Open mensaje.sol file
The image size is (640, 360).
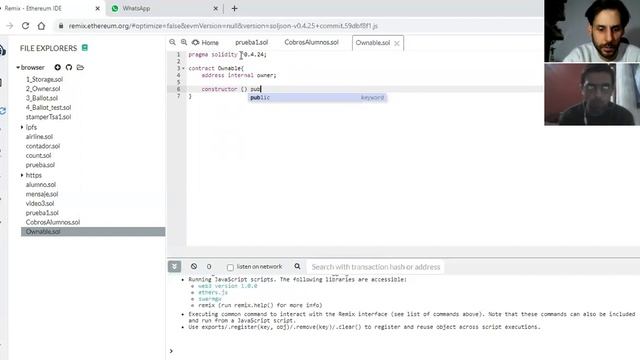(42, 194)
